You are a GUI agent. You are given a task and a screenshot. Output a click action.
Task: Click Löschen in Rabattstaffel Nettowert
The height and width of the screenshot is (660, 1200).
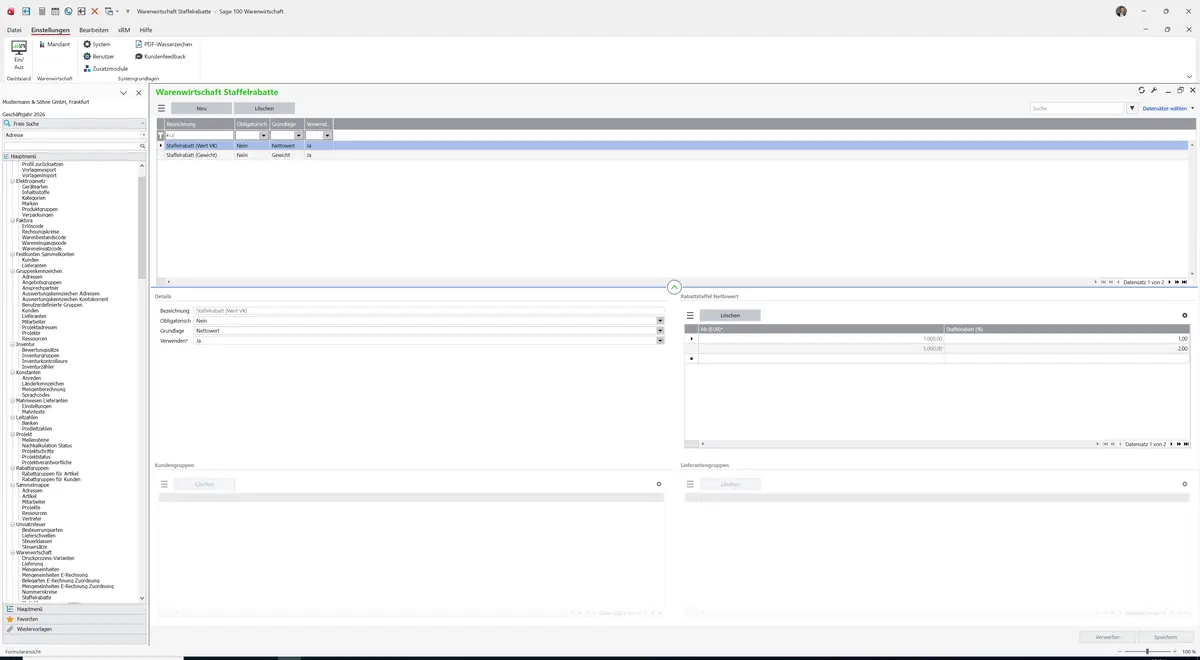[x=730, y=315]
